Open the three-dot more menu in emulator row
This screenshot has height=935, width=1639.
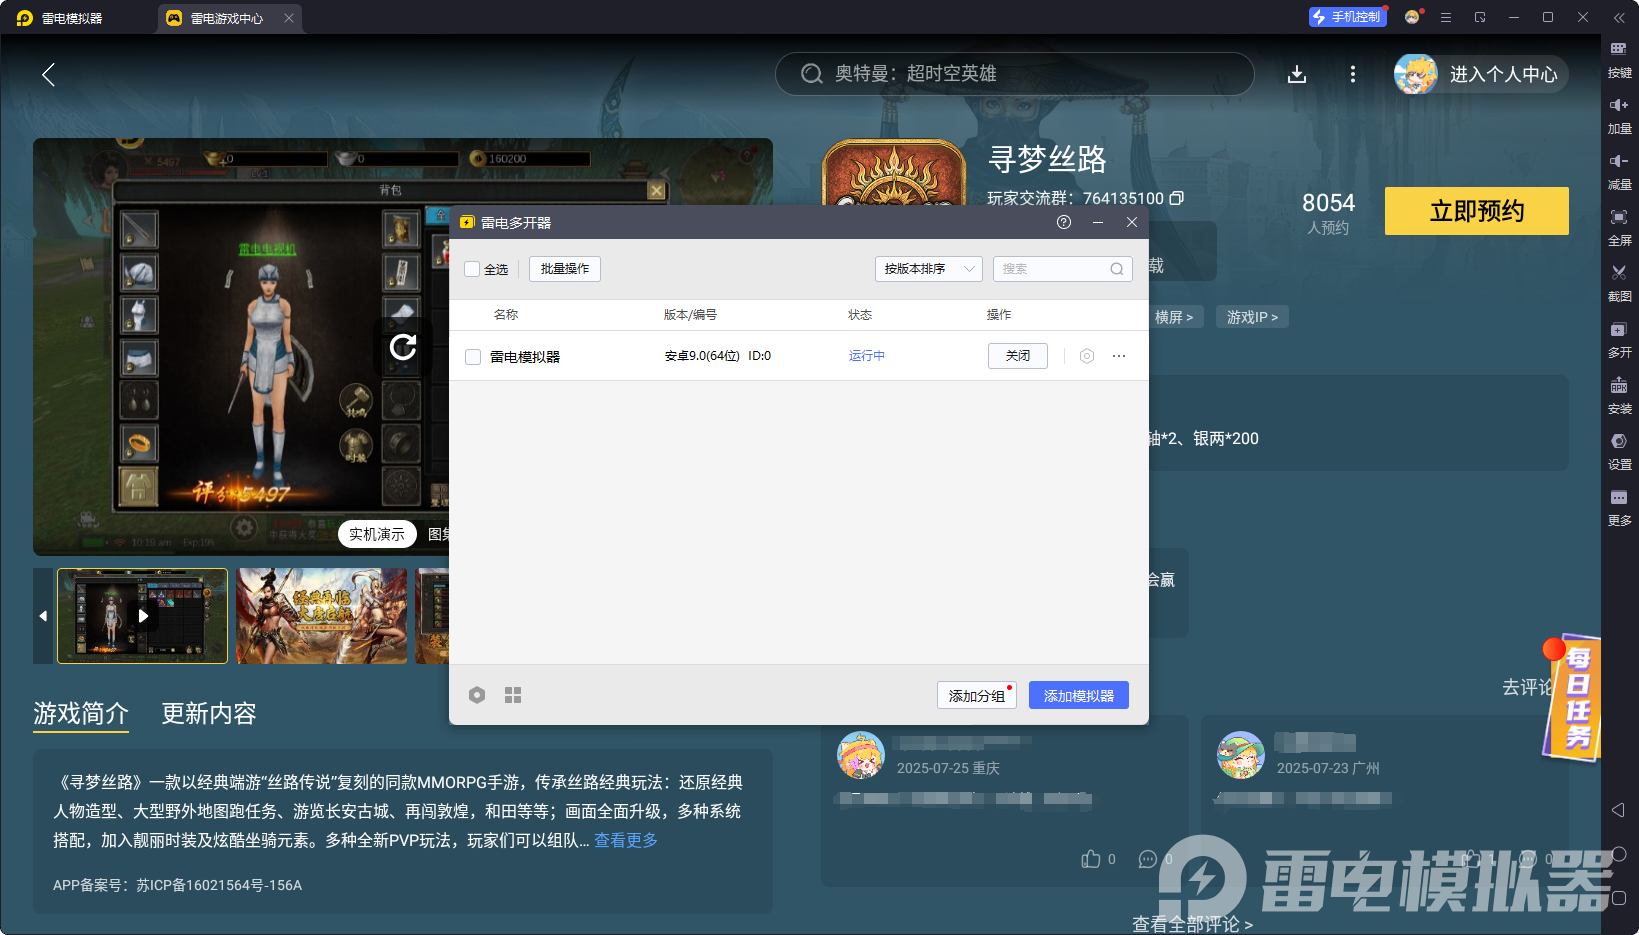(1119, 356)
